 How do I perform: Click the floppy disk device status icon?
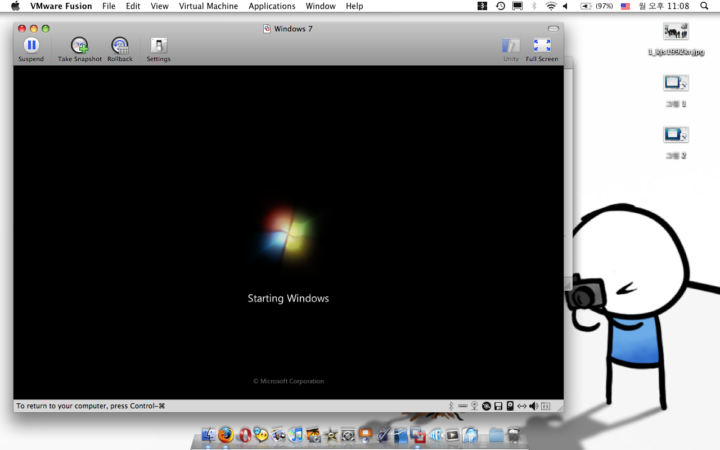pos(498,406)
